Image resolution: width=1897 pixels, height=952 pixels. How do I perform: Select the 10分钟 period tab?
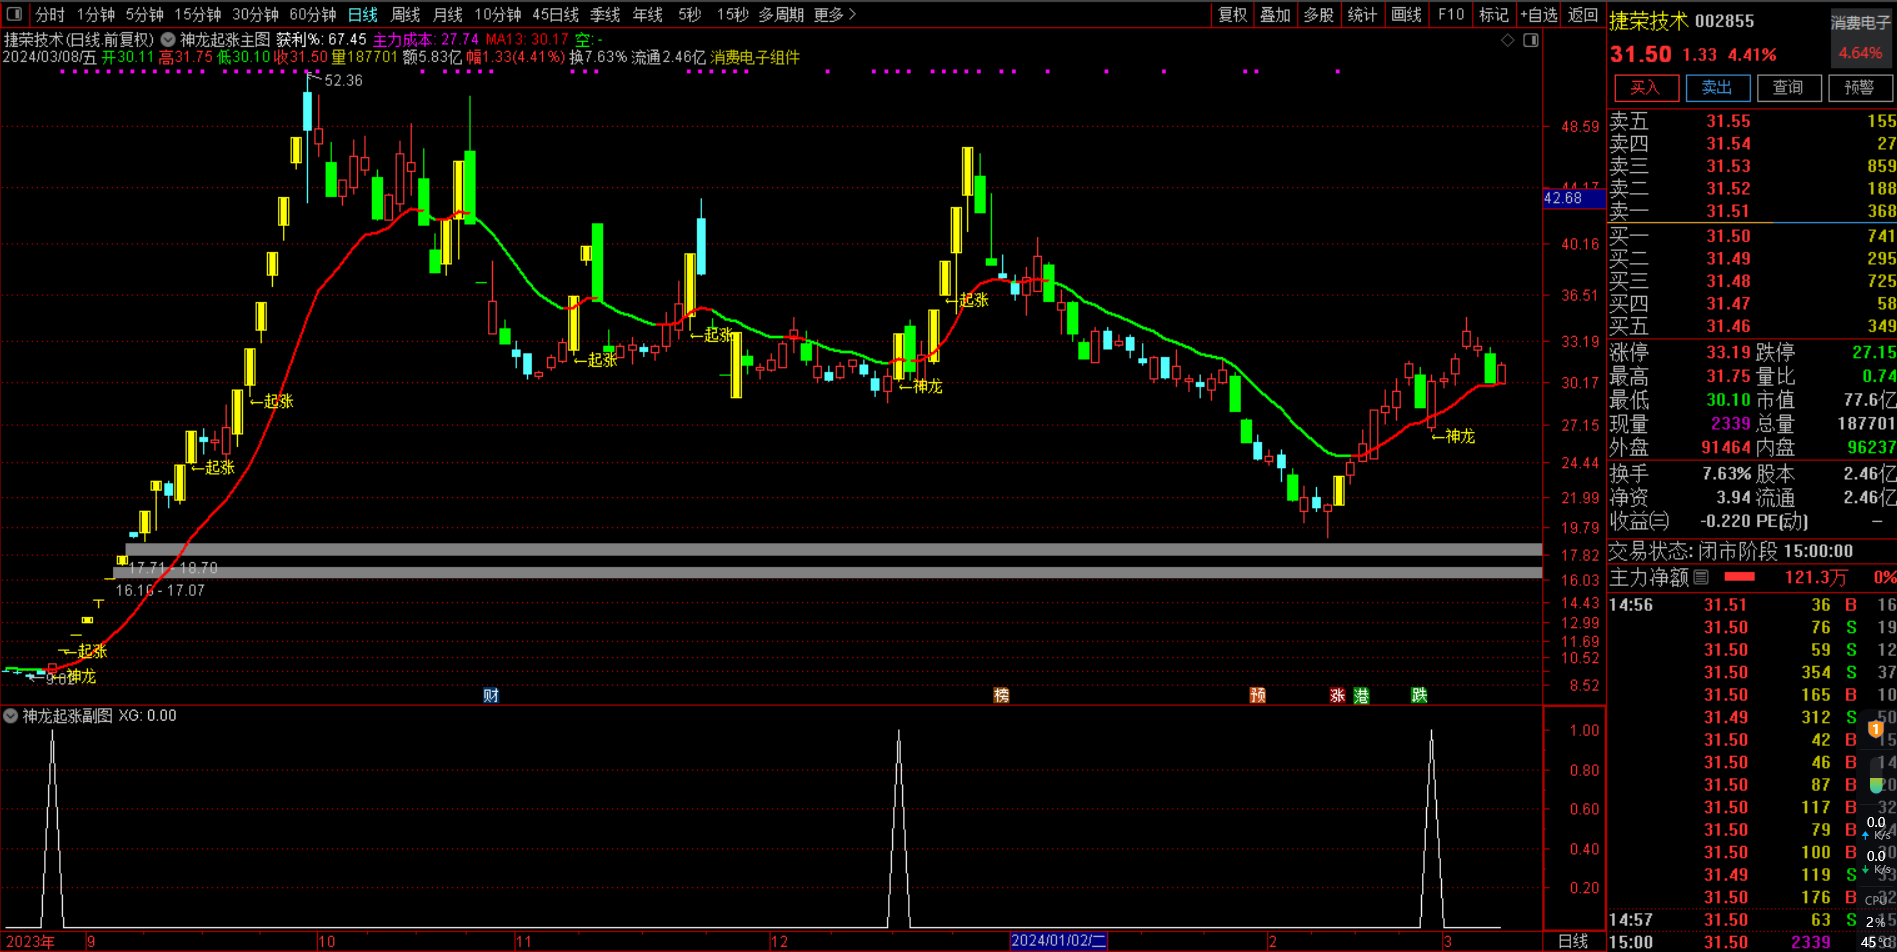(498, 14)
